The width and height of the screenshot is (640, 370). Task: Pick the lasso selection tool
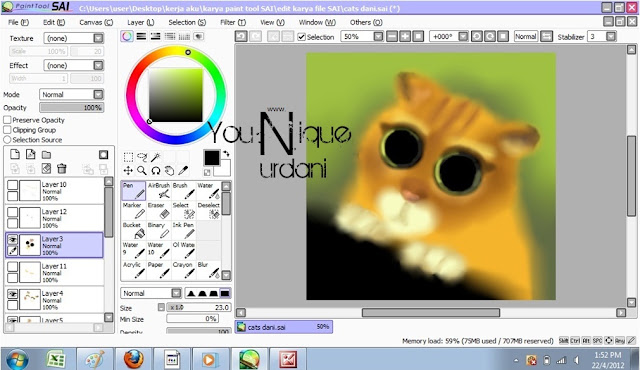pos(142,157)
